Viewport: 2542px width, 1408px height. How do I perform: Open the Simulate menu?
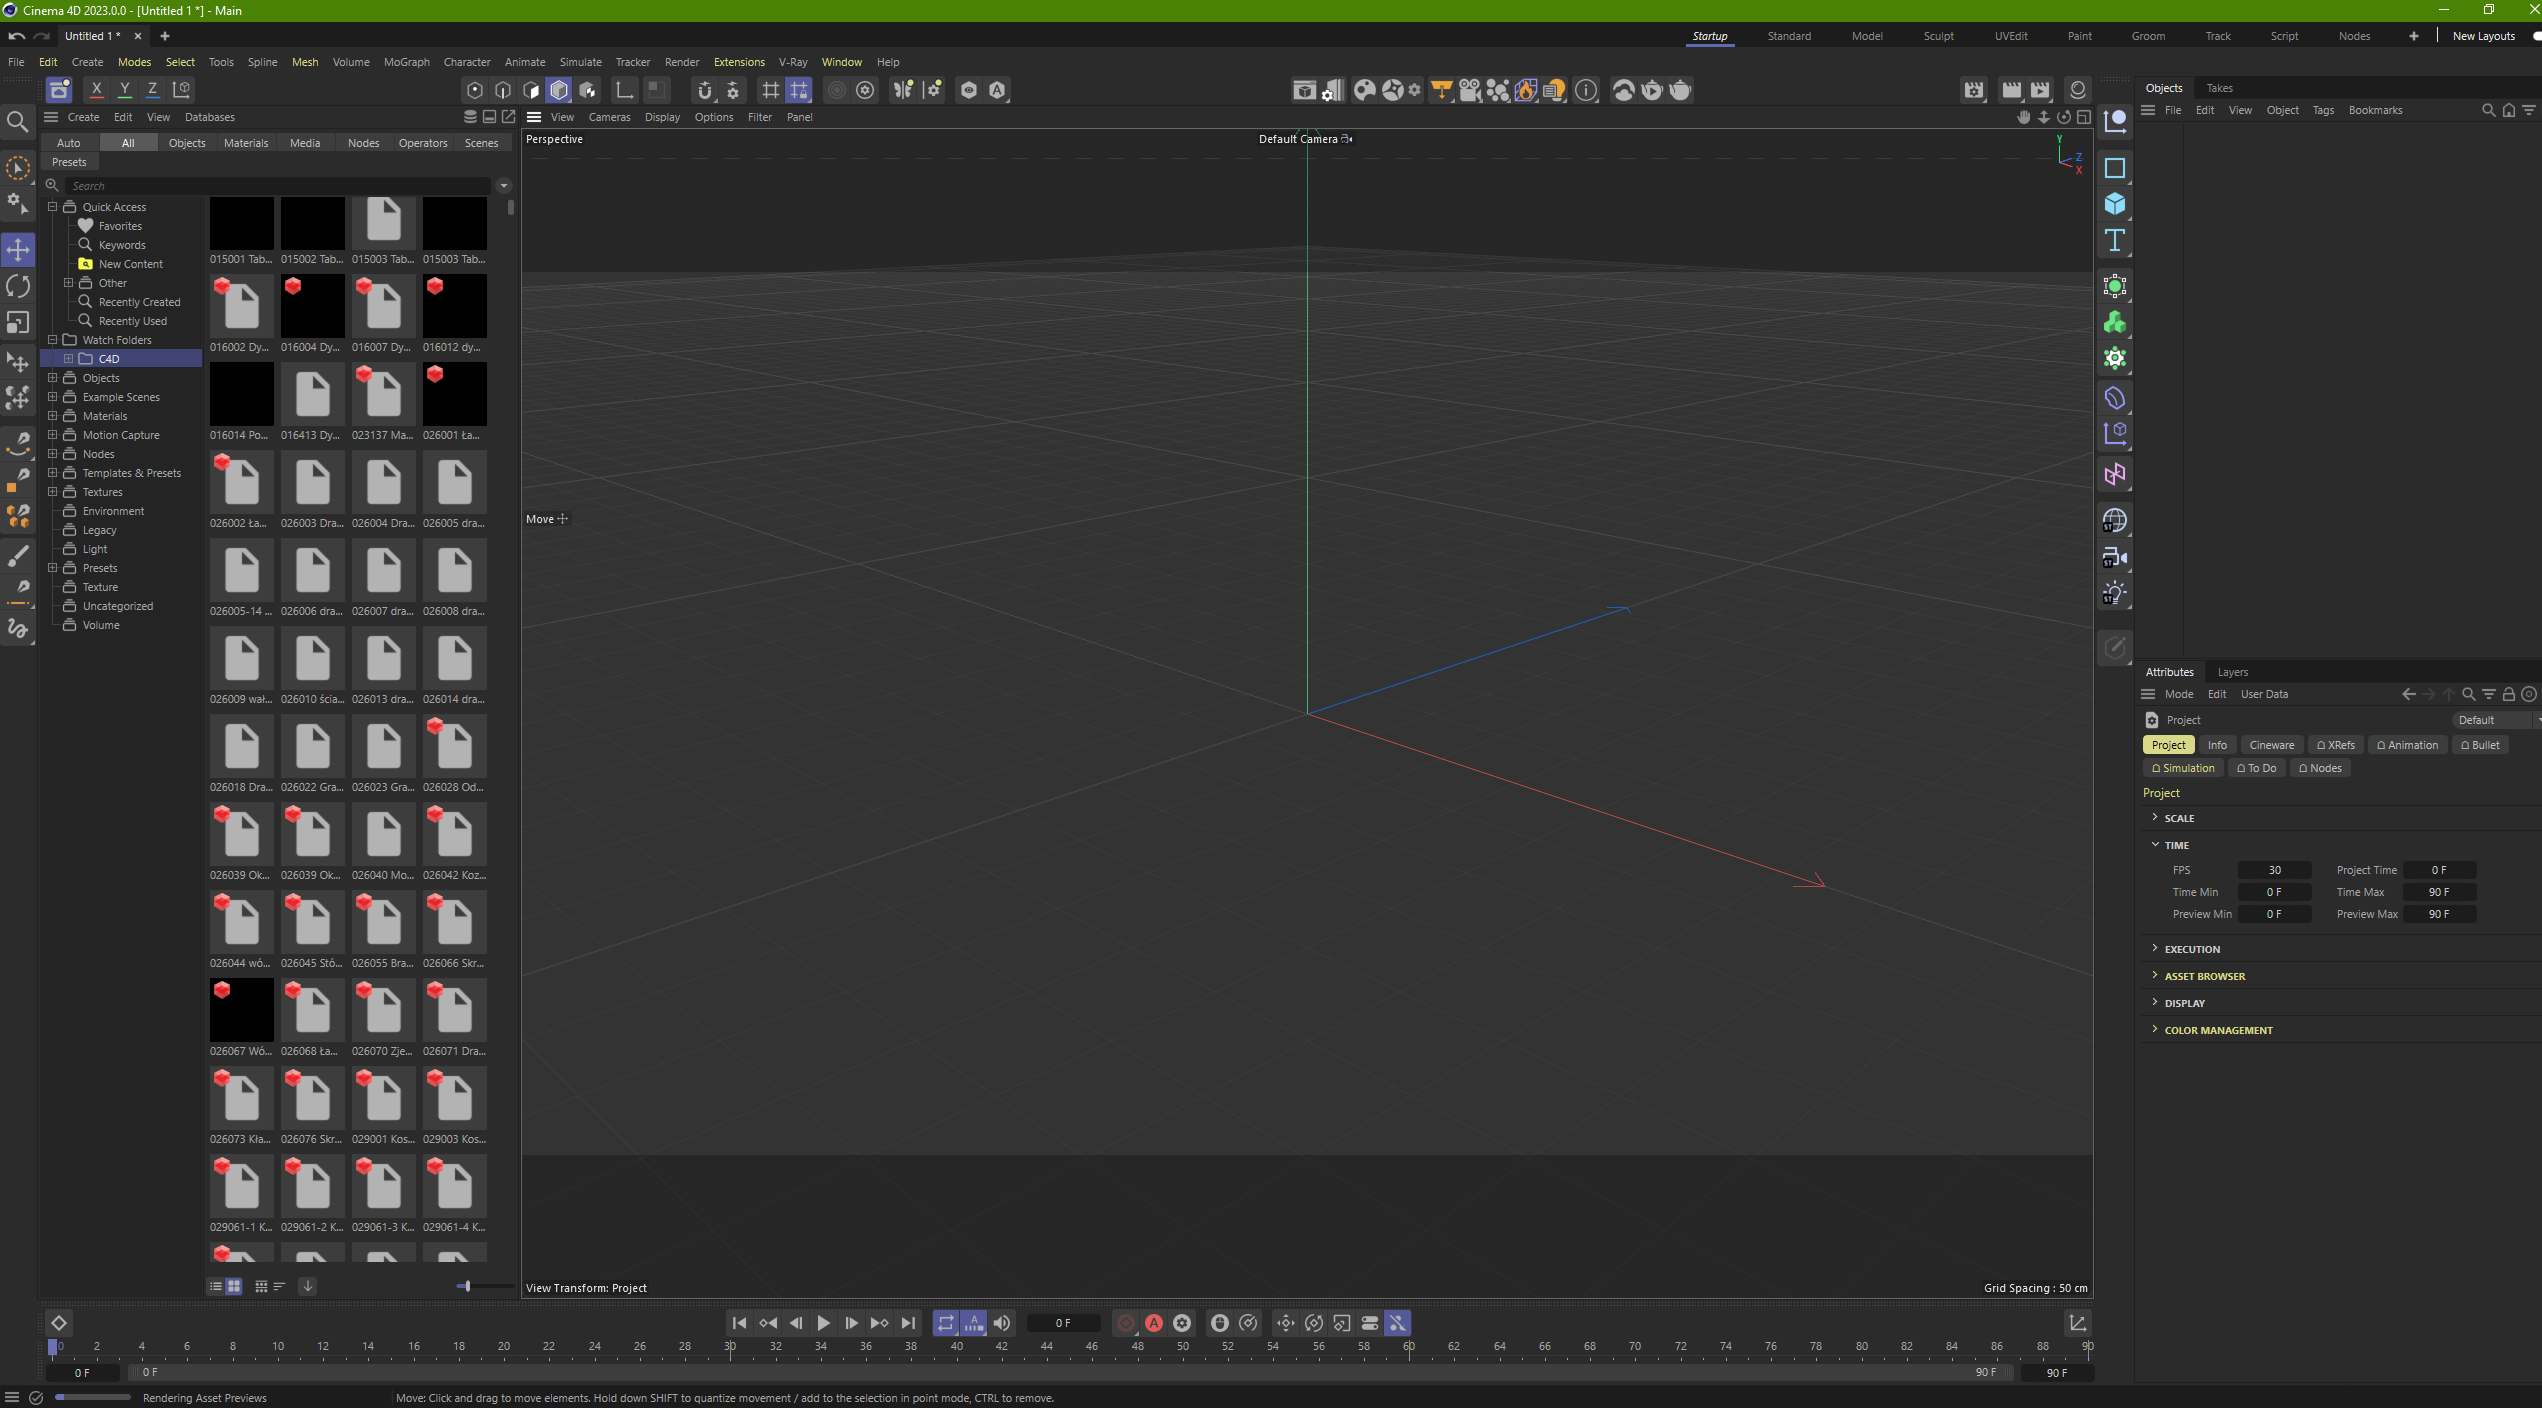click(580, 62)
